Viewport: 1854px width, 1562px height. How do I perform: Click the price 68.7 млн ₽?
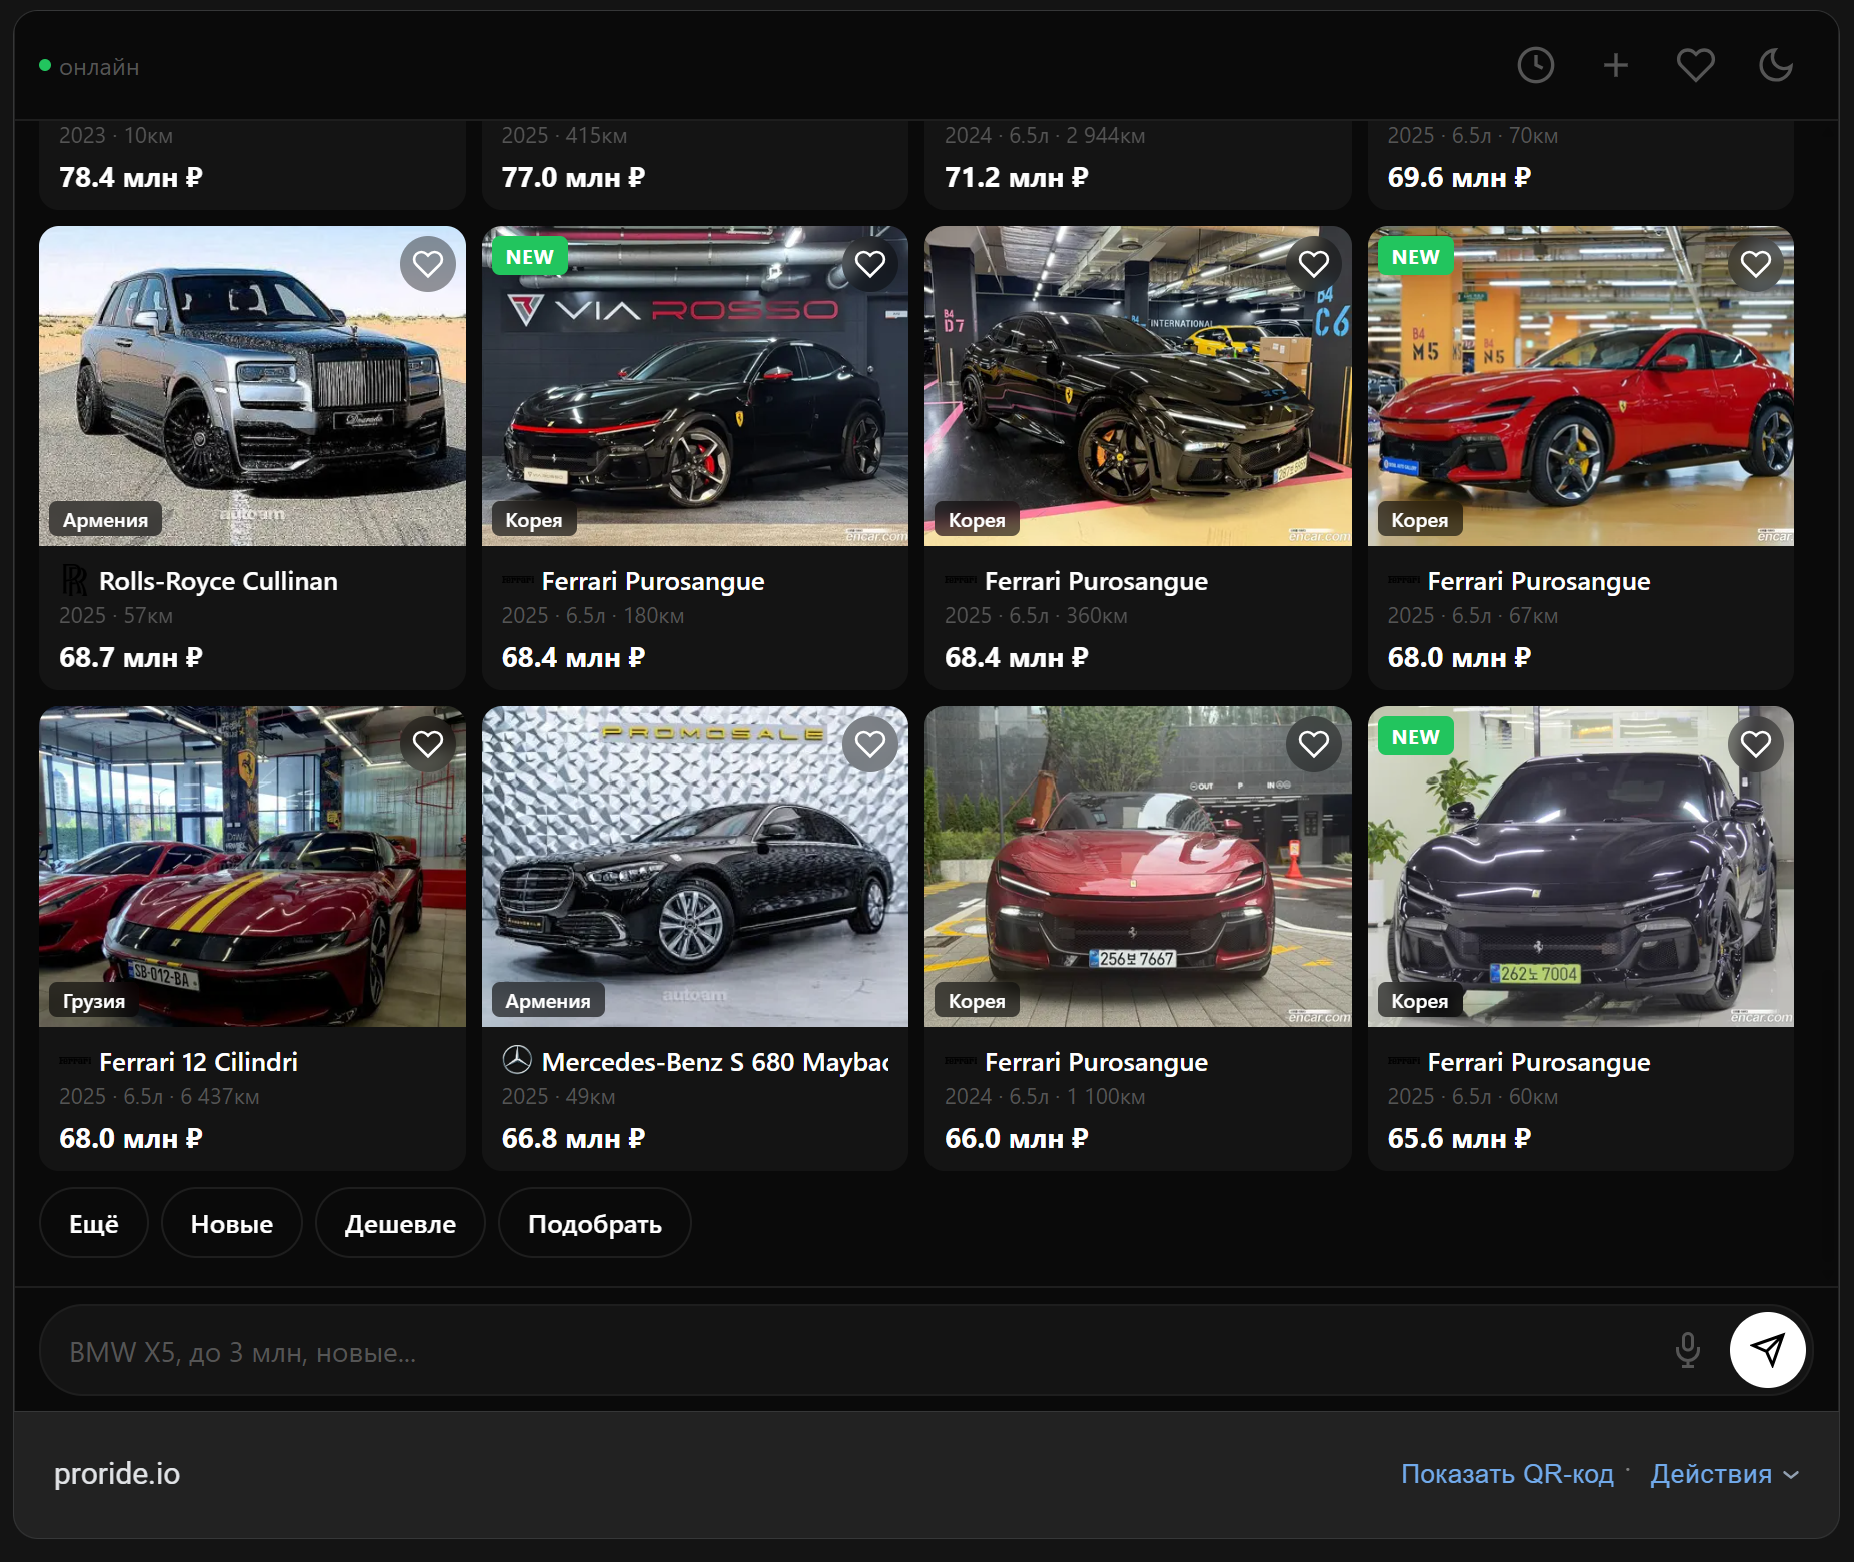click(x=131, y=657)
